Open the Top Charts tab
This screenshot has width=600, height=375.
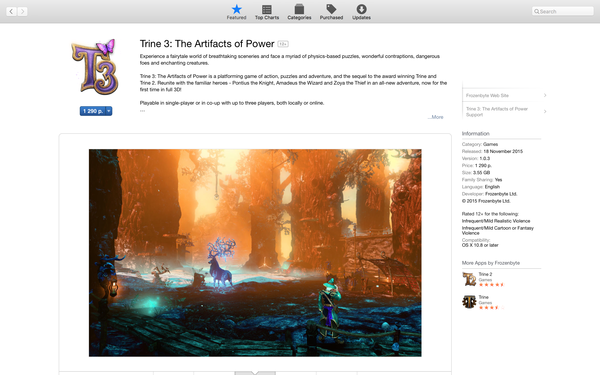tap(267, 12)
